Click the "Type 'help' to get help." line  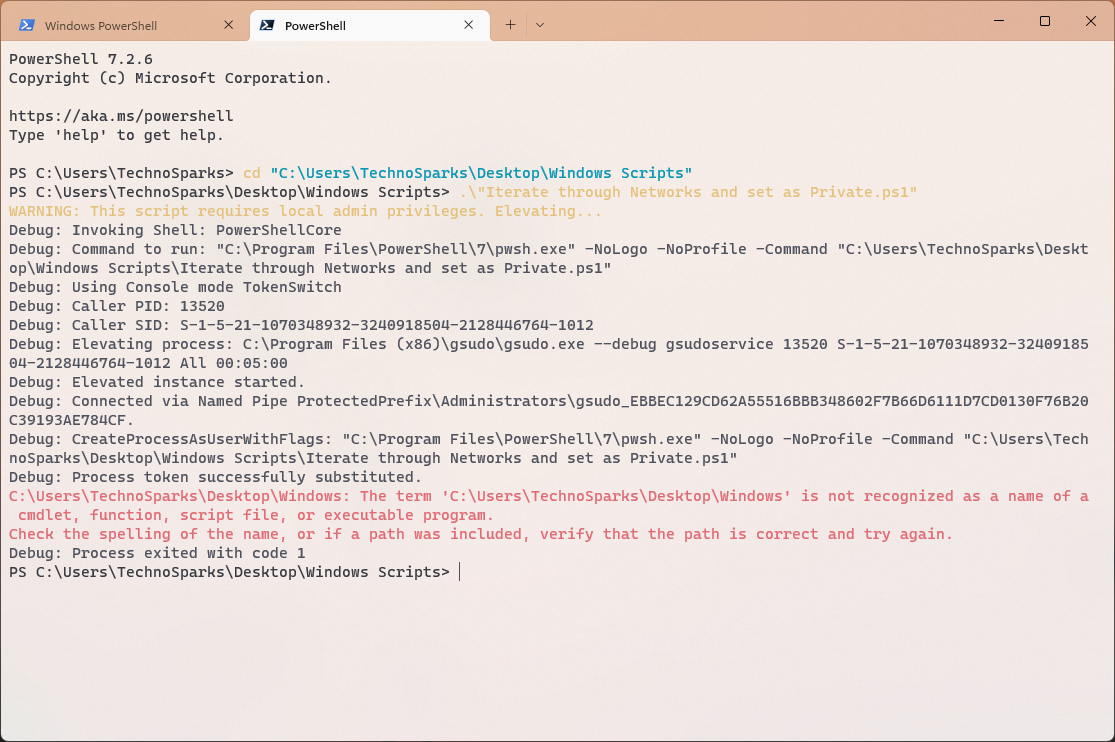[x=116, y=135]
